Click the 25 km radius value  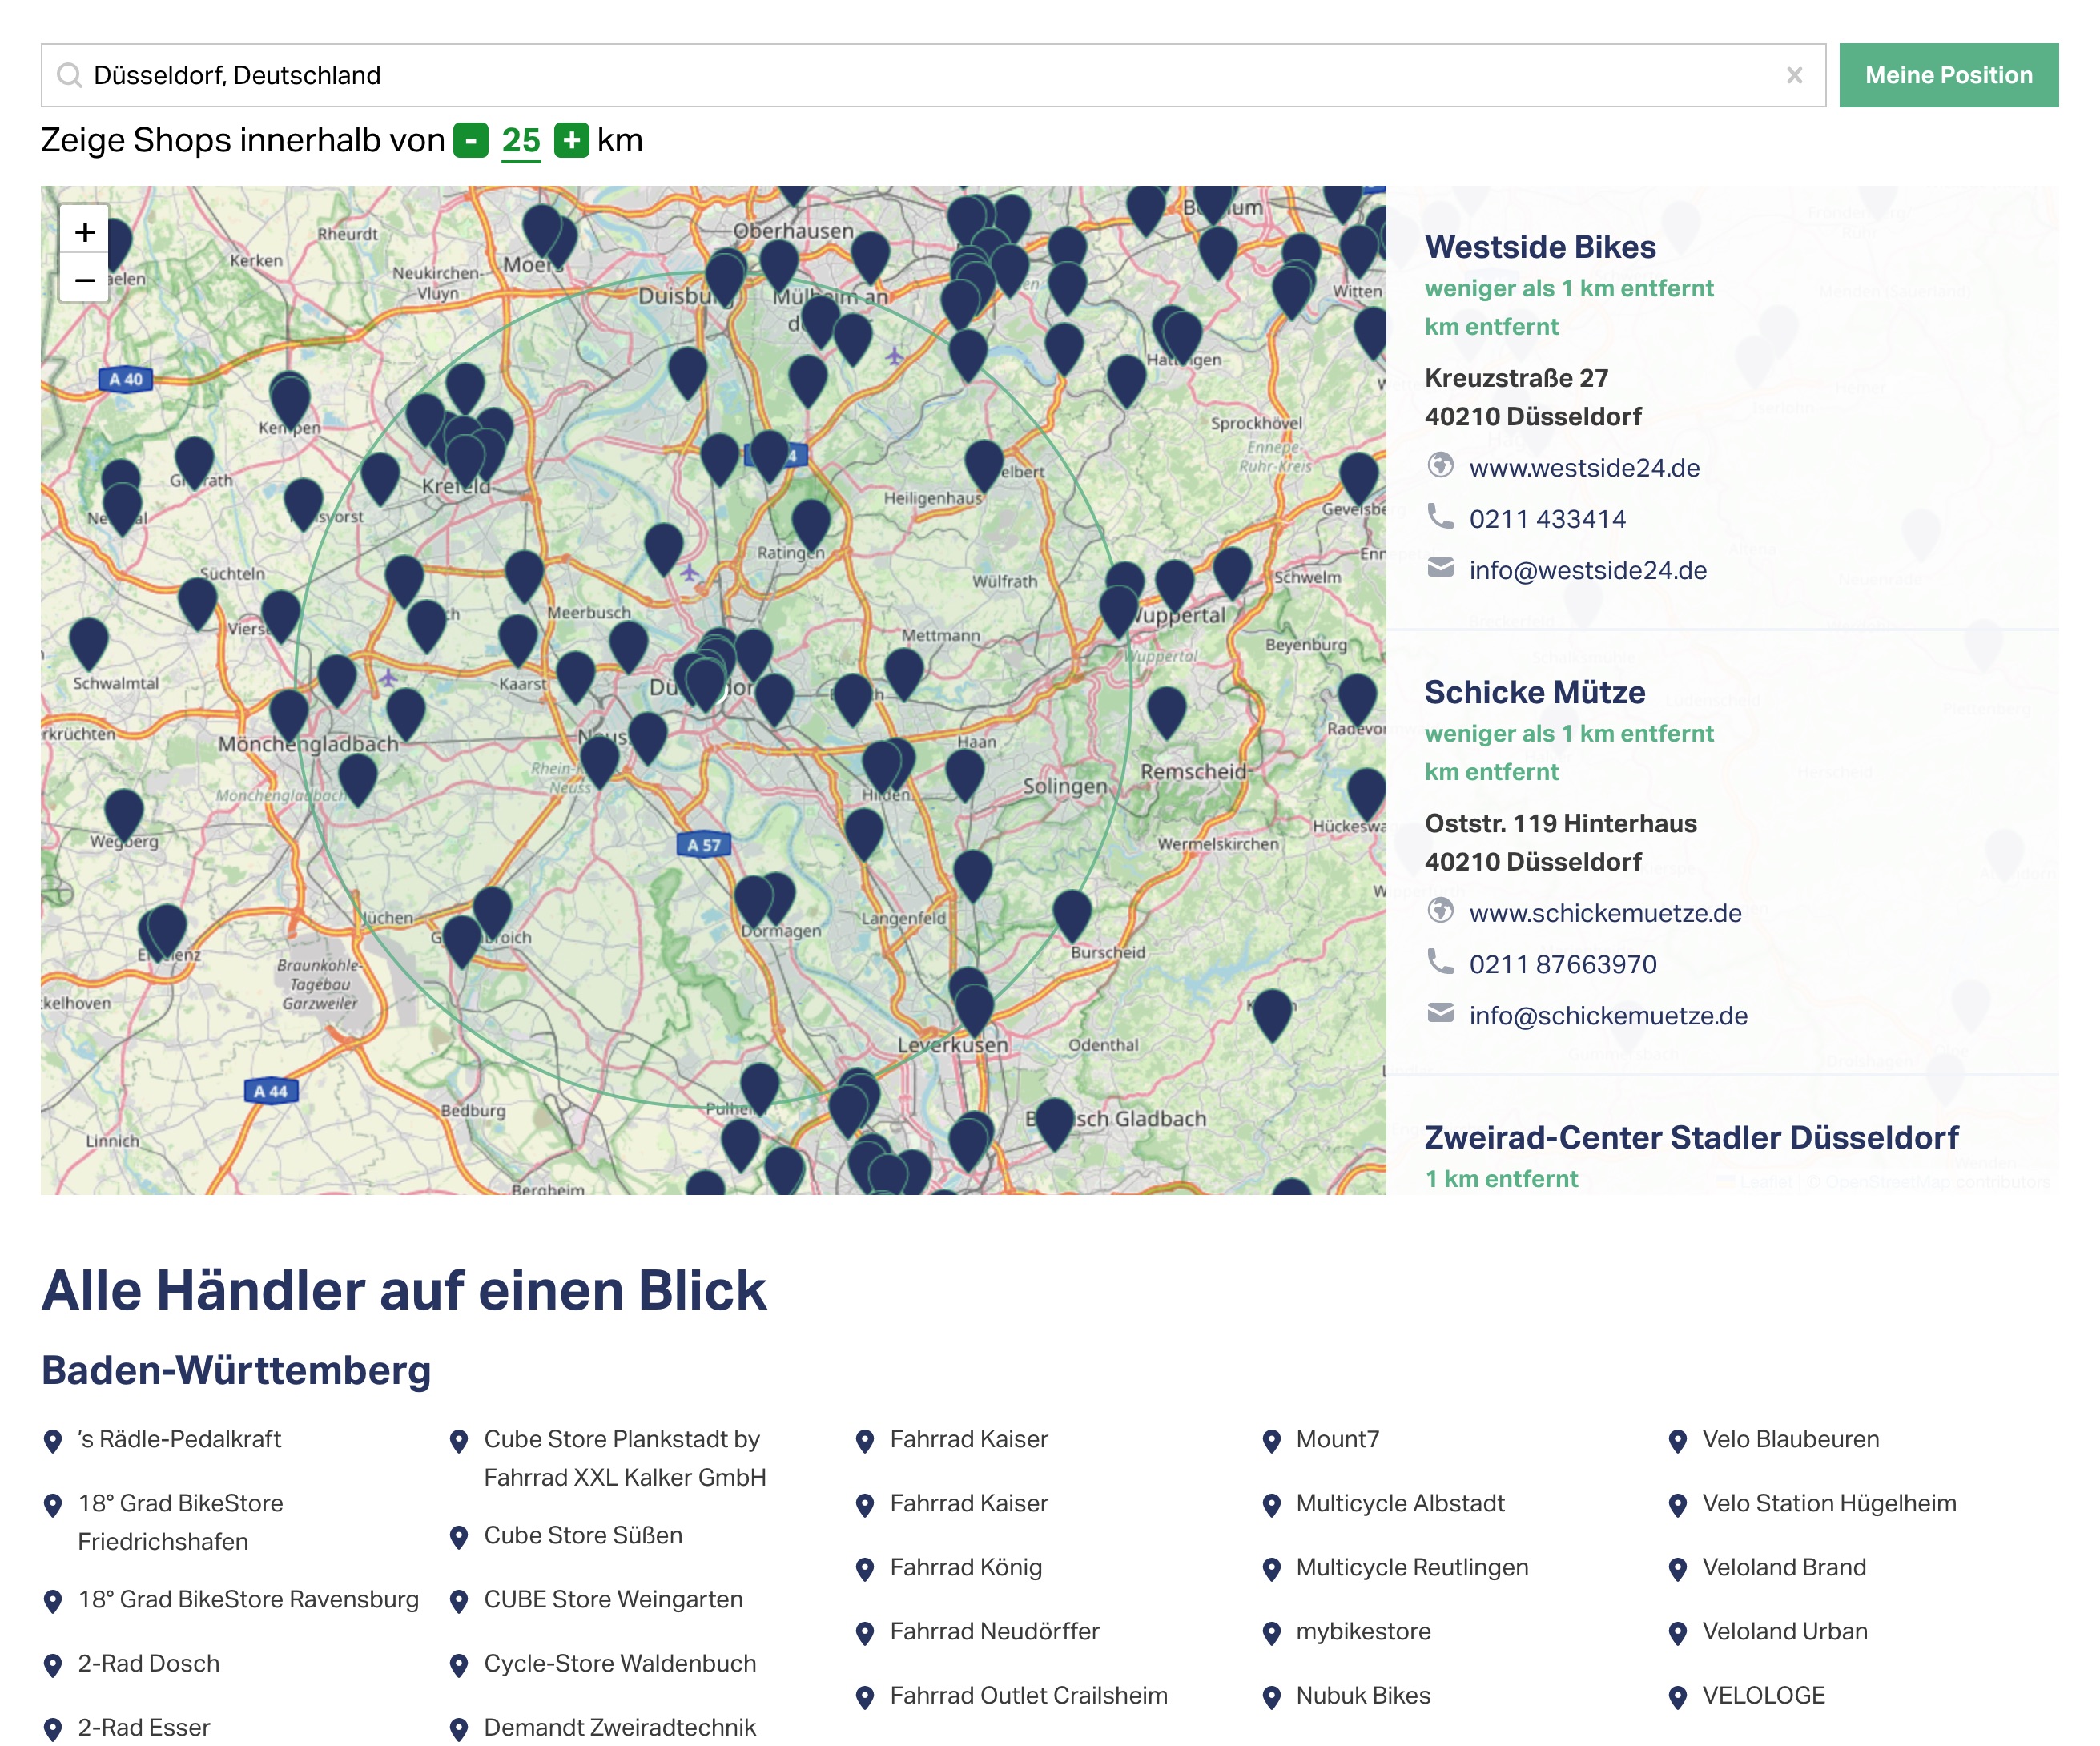tap(520, 141)
